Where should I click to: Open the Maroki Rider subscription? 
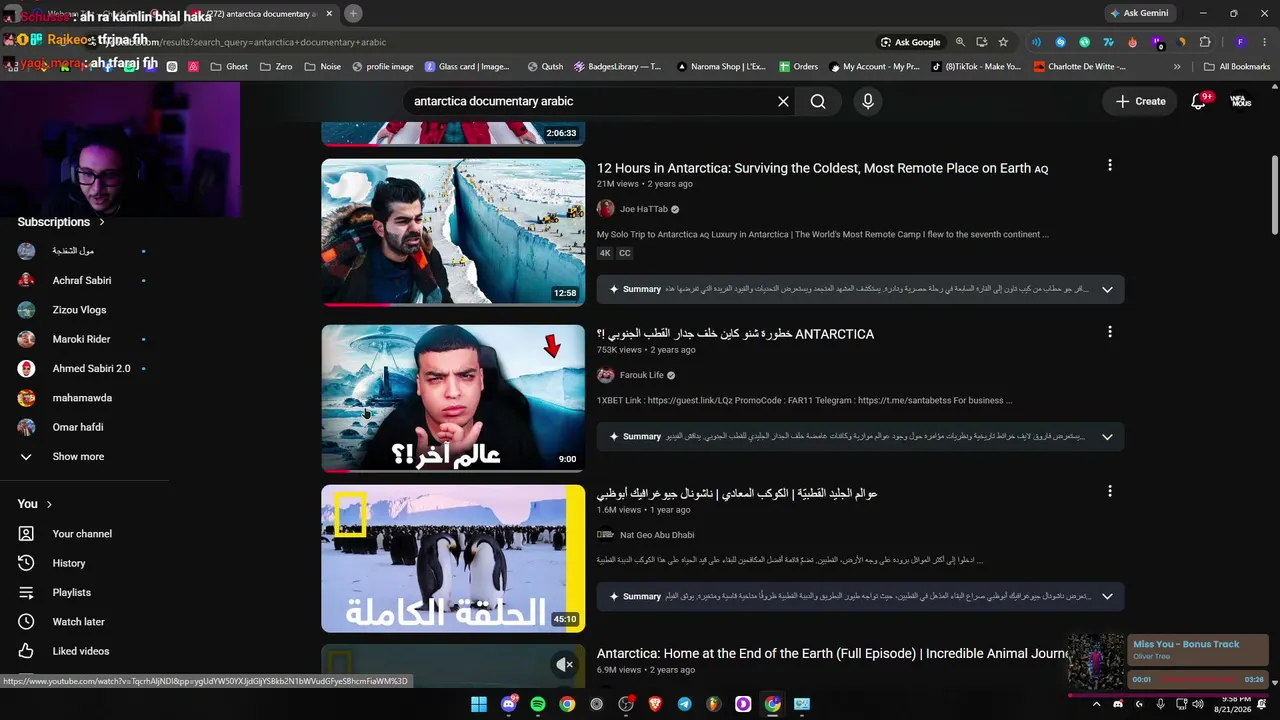[81, 339]
